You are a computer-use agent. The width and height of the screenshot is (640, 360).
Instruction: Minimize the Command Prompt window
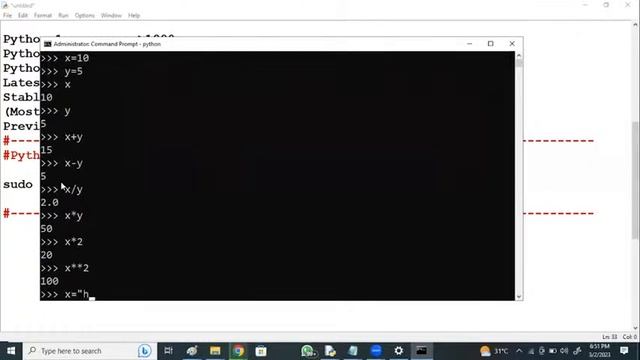click(469, 44)
